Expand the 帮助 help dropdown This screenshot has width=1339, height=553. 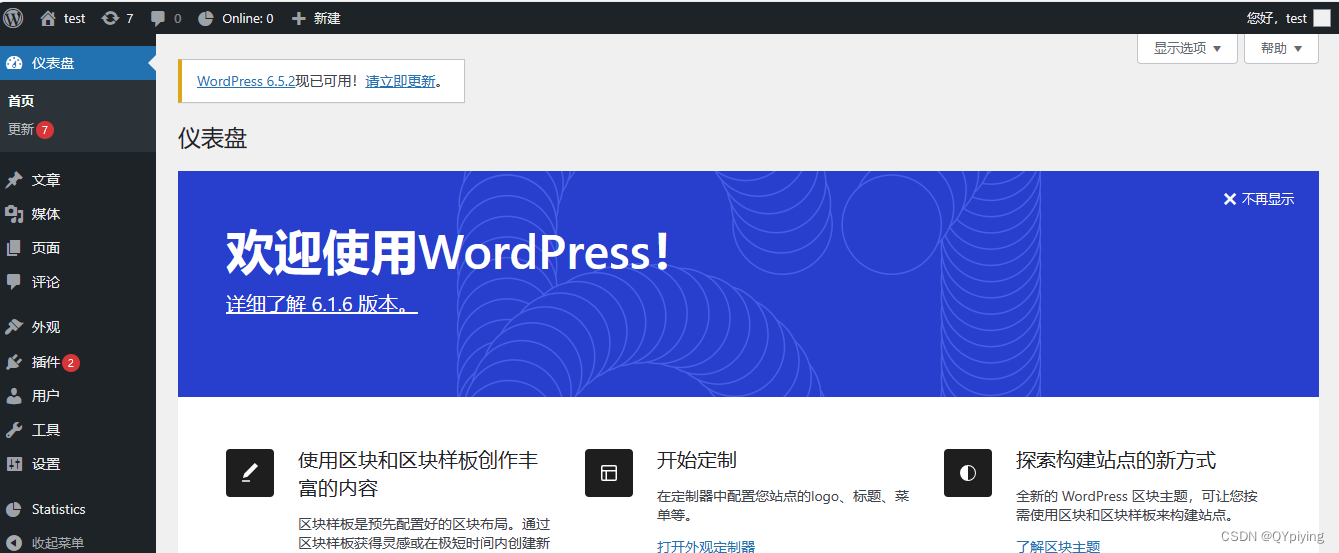(x=1281, y=48)
